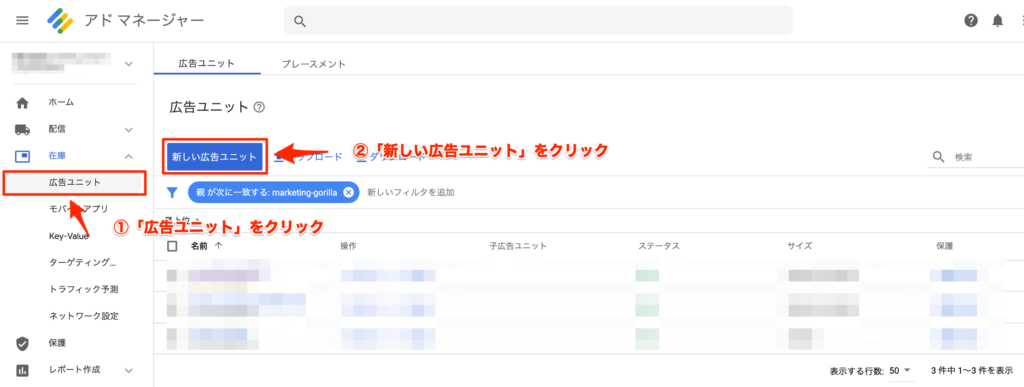This screenshot has width=1024, height=387.
Task: Focus the top search bar
Action: [538, 21]
